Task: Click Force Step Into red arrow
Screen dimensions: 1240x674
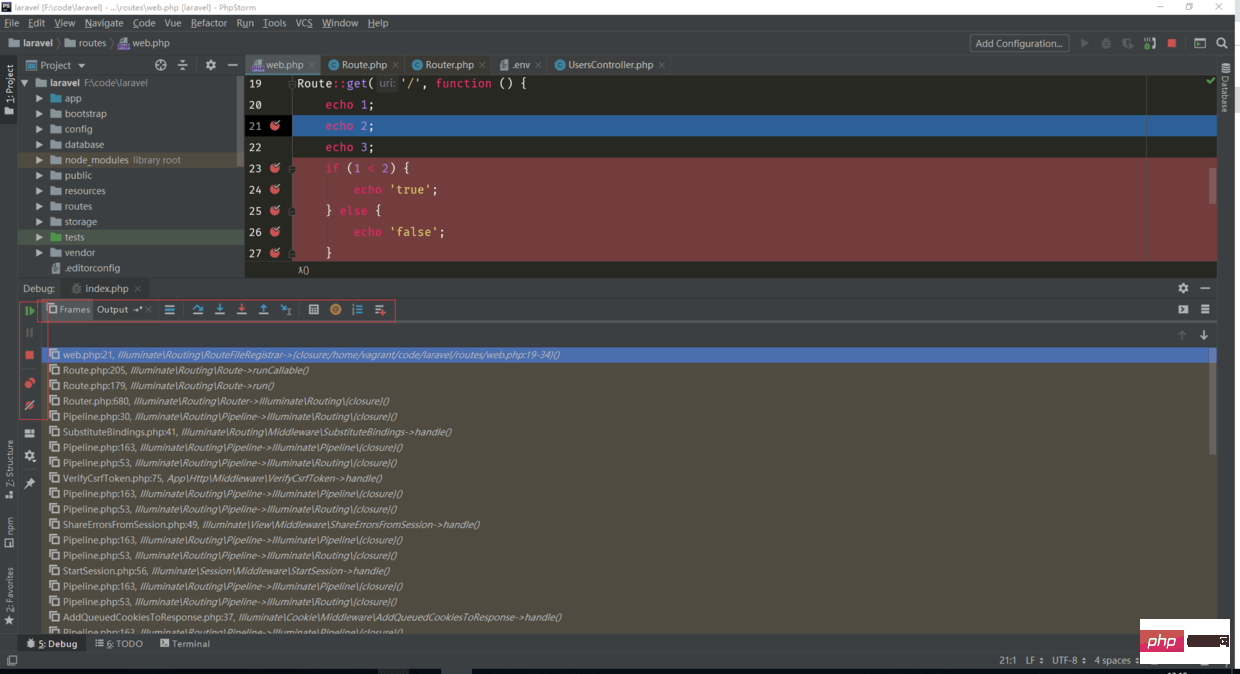Action: [242, 310]
